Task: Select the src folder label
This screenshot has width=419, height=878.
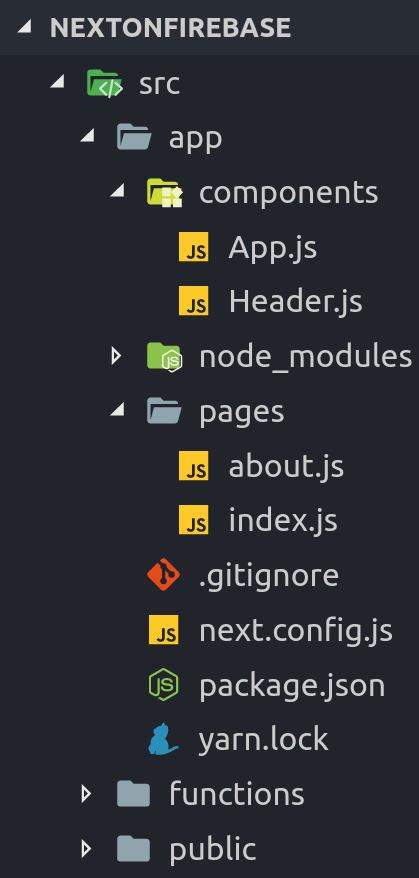Action: point(160,84)
